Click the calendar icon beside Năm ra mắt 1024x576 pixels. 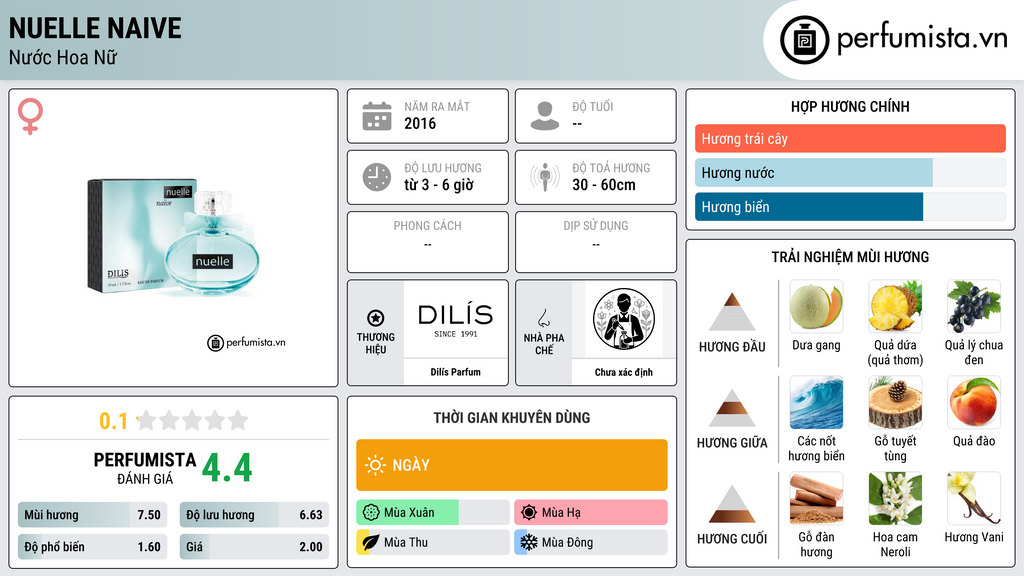click(377, 116)
